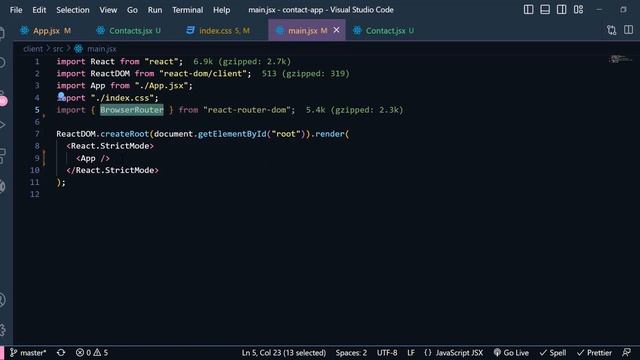
Task: Switch to the App.jsx tab
Action: click(45, 31)
